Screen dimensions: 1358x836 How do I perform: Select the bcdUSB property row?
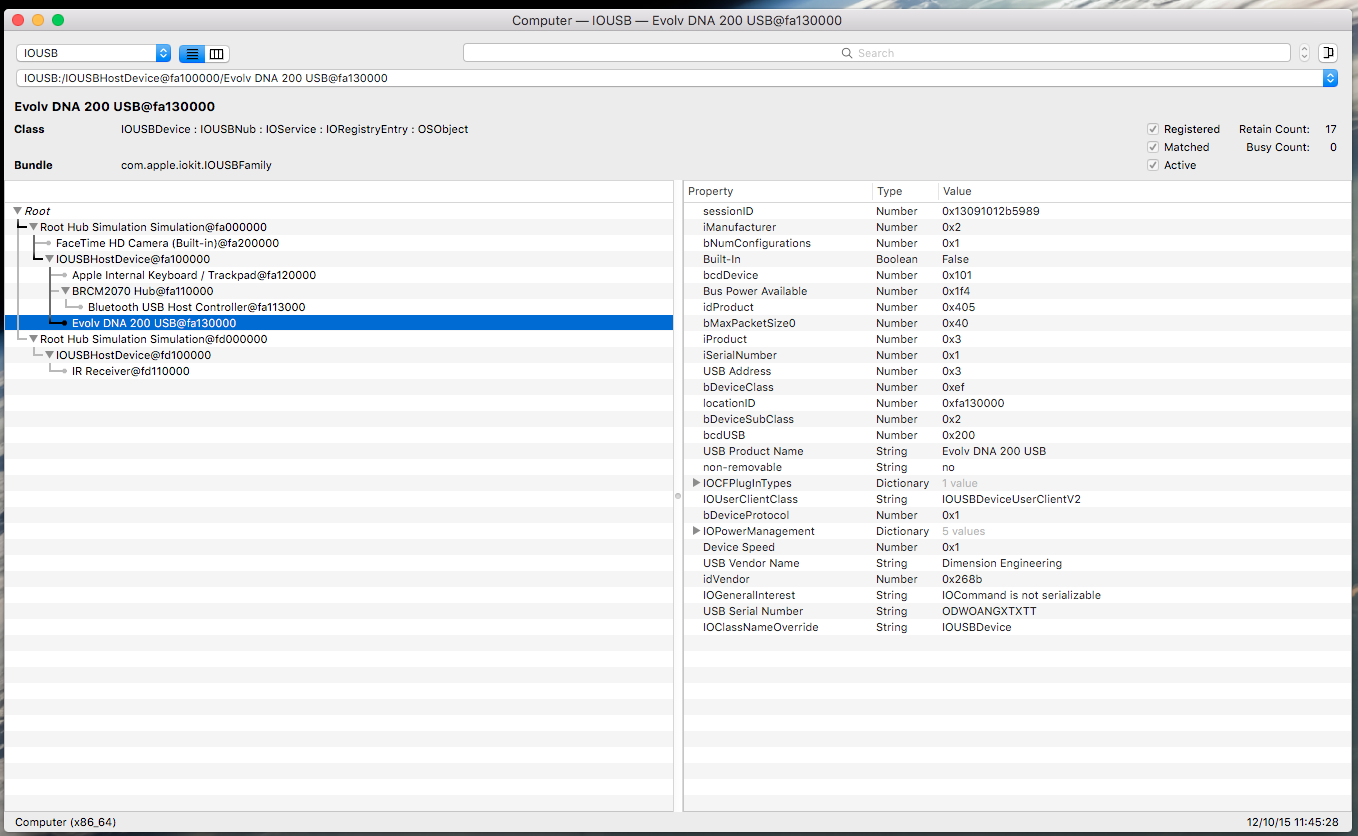pyautogui.click(x=1017, y=435)
